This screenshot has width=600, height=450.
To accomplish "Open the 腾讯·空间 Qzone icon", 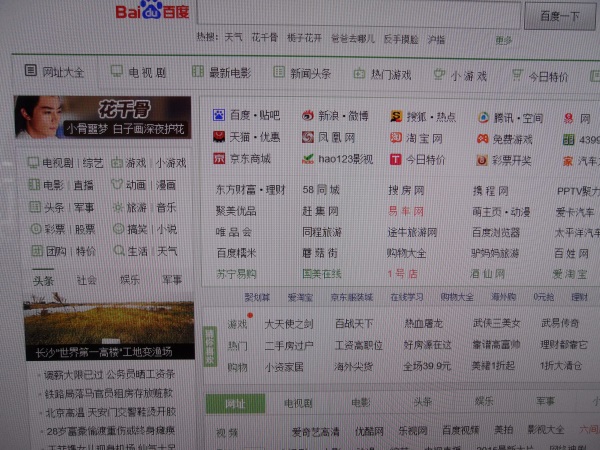I will tap(483, 118).
